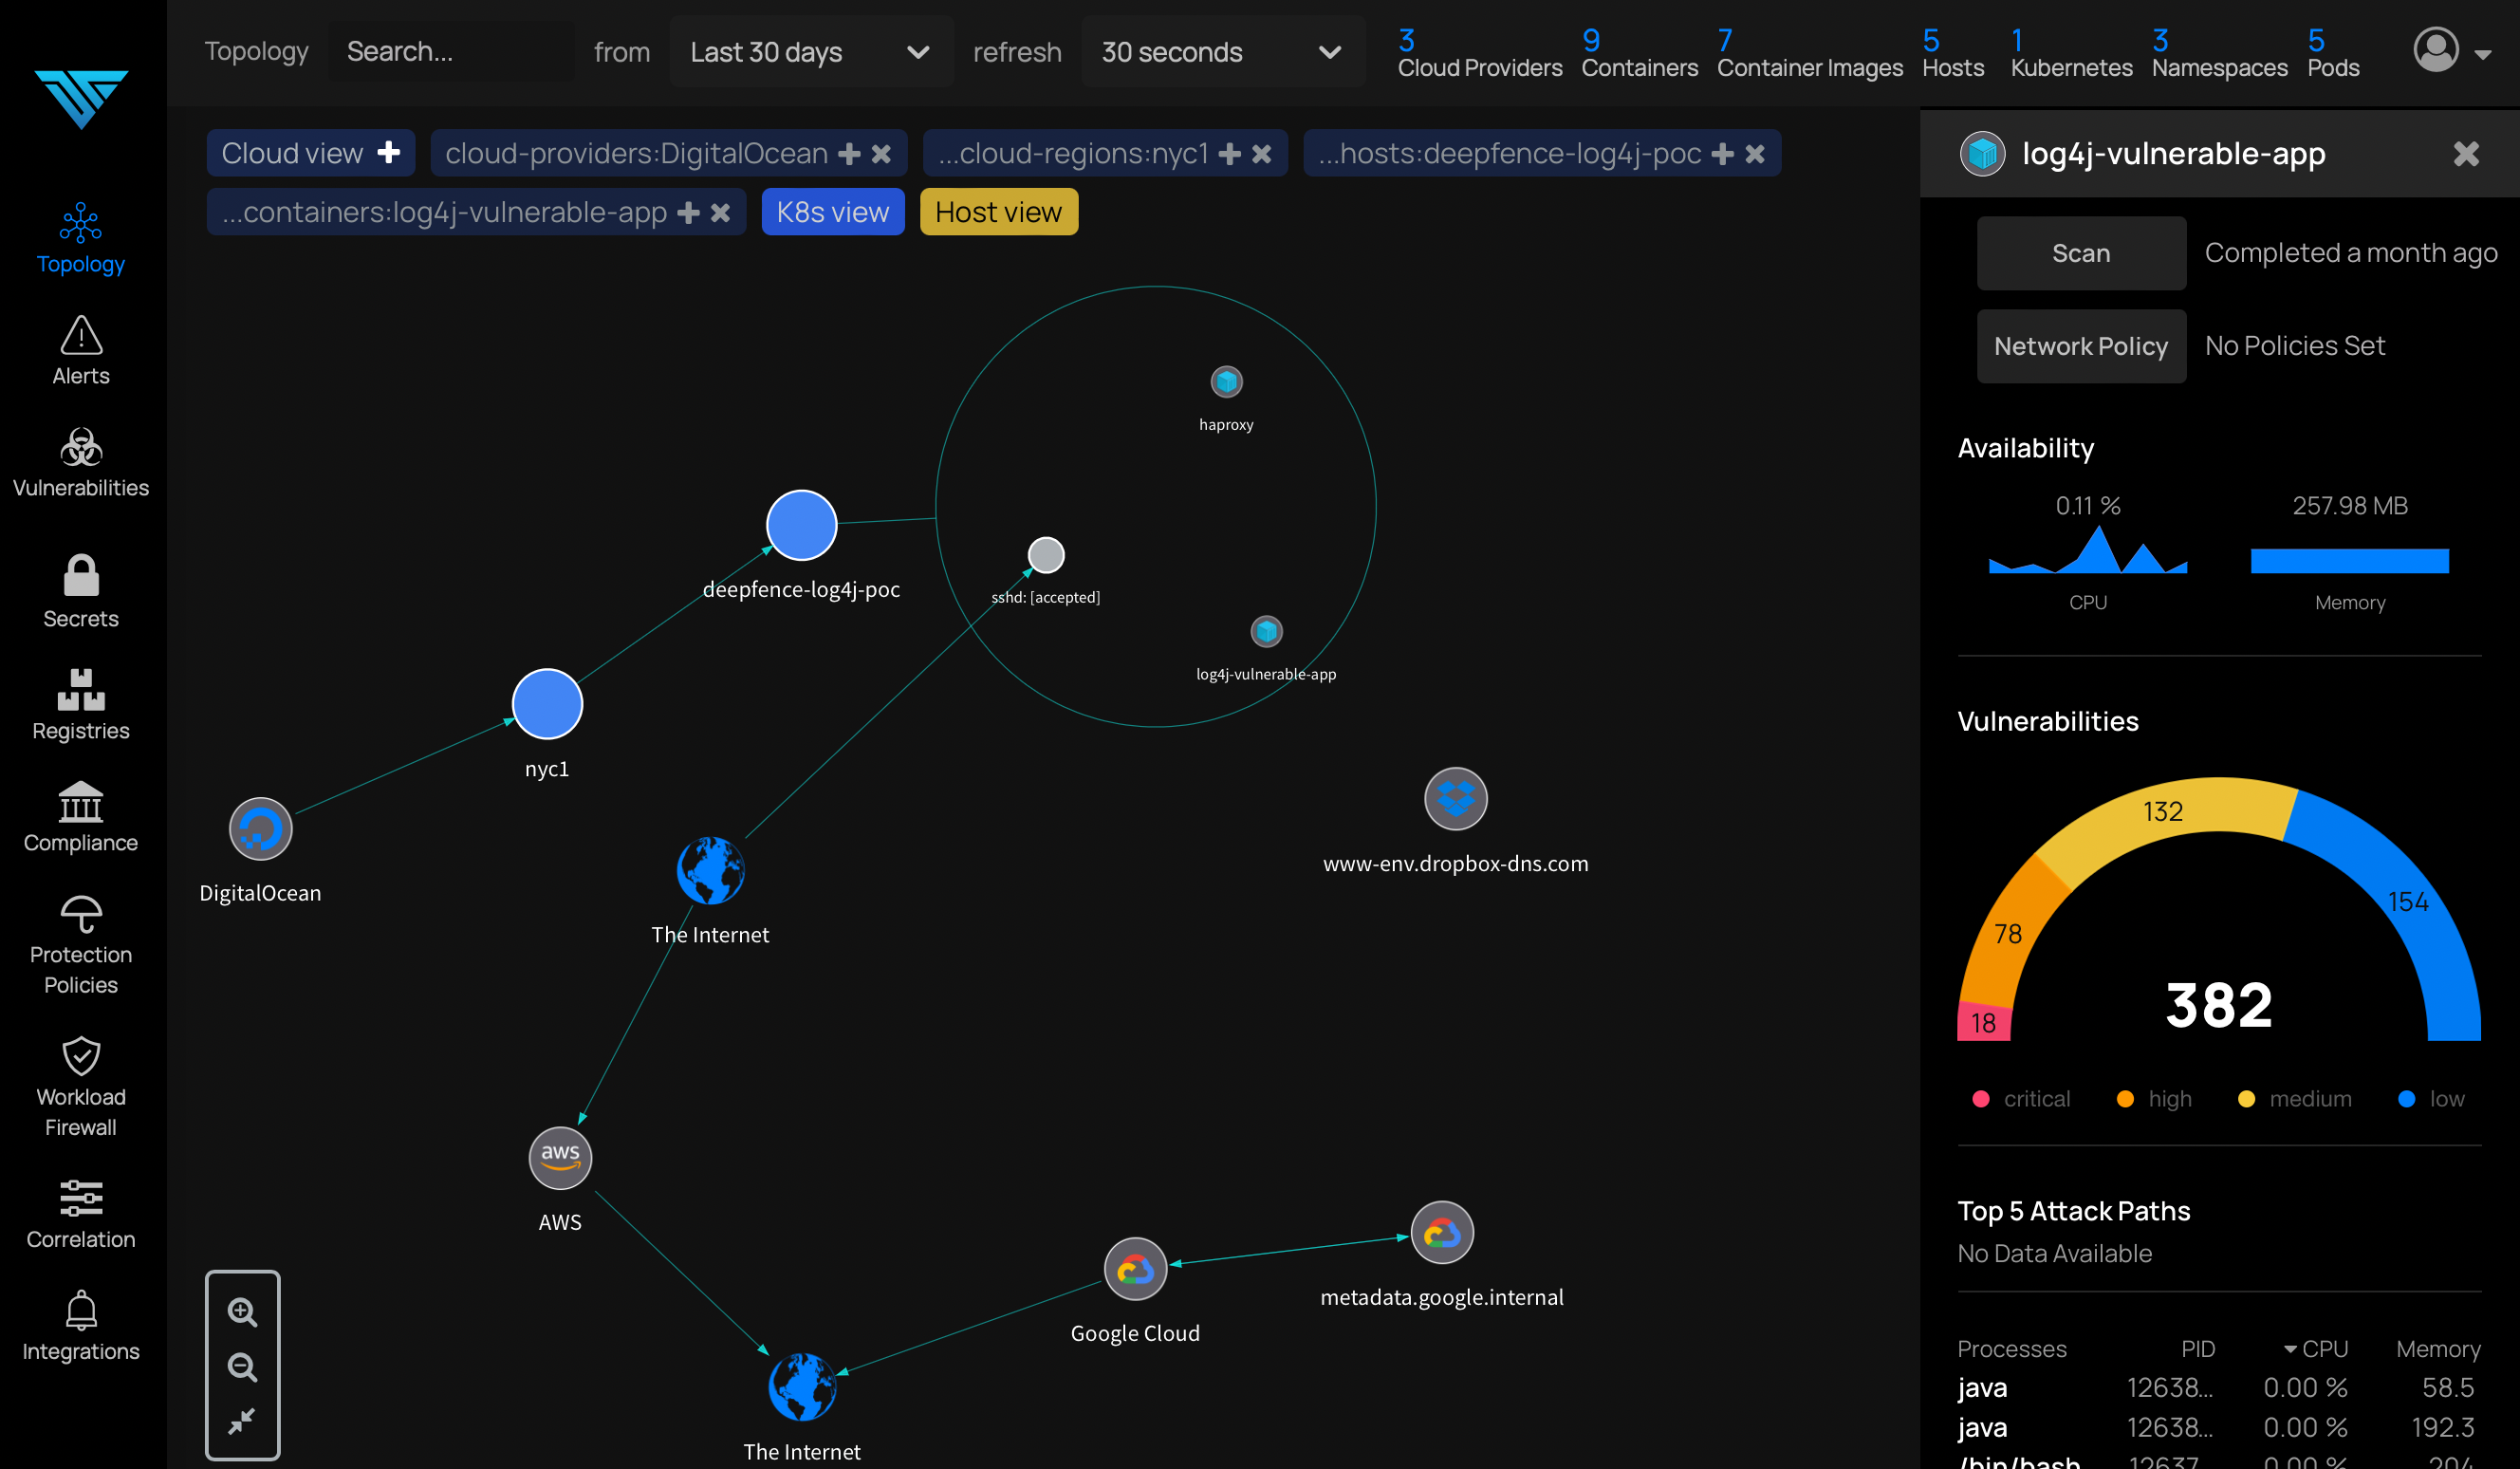
Task: Open the 30 seconds refresh dropdown
Action: point(1223,52)
